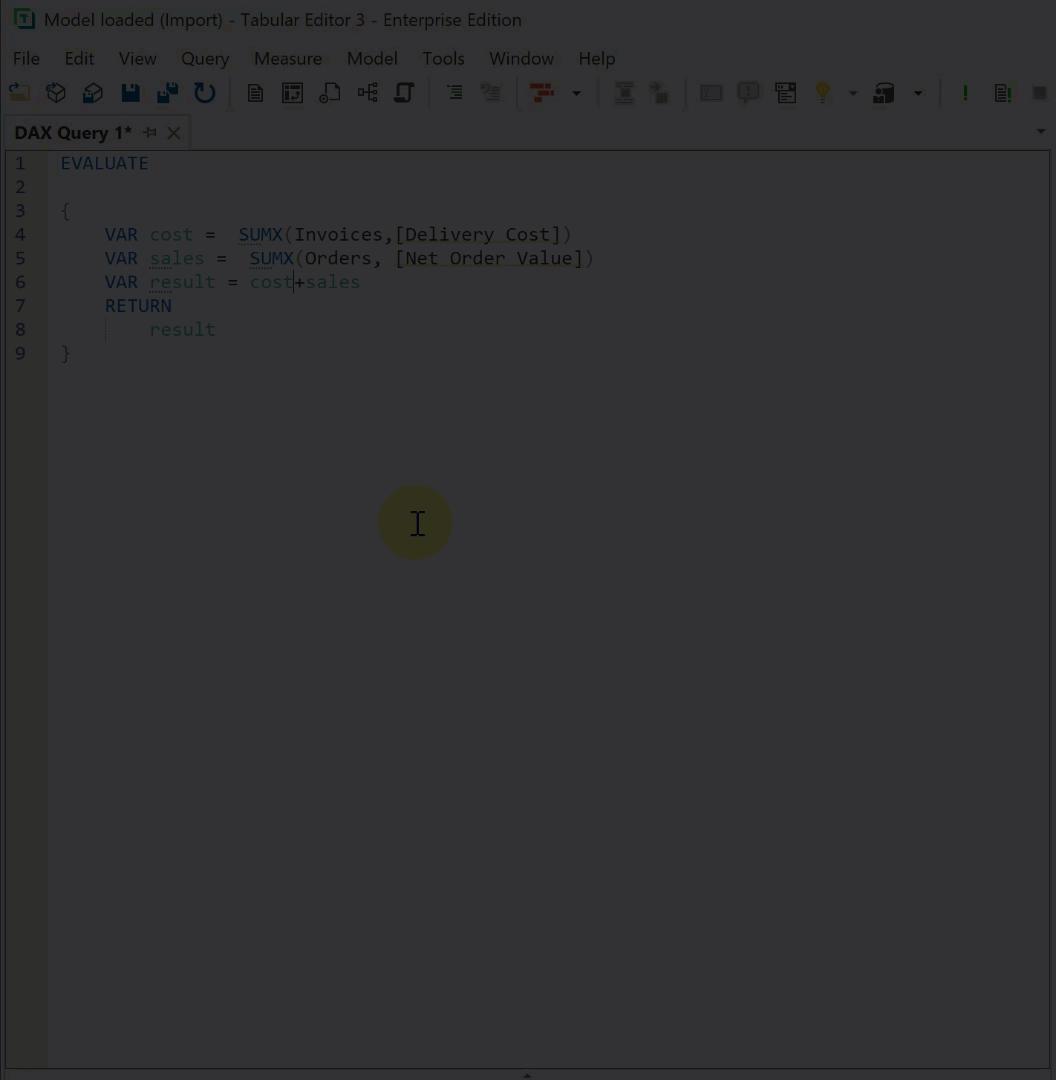Open the dropdown next to the light bulb

[853, 92]
